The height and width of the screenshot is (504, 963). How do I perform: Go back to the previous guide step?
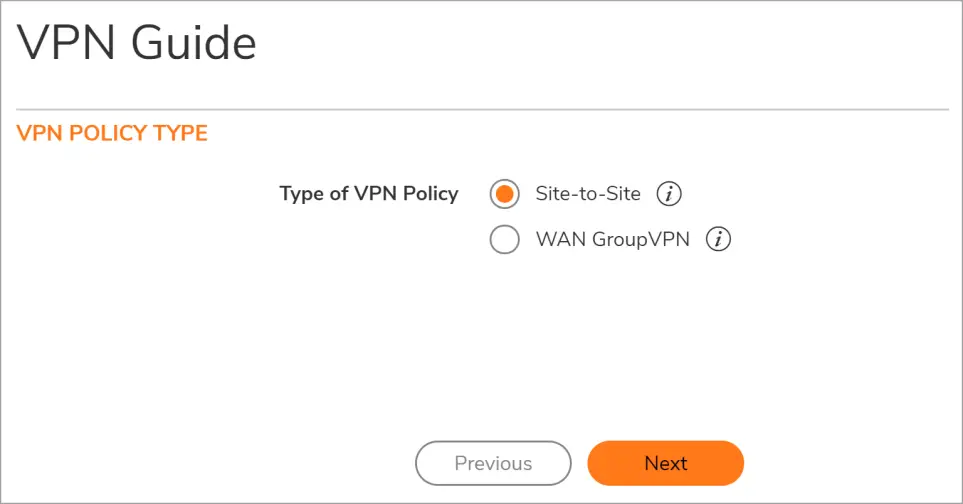tap(493, 463)
